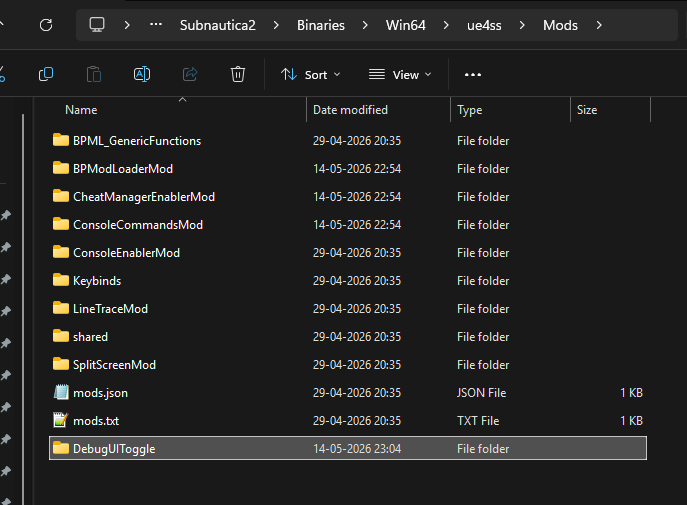
Task: Go to the Win64 breadcrumb folder
Action: tap(405, 25)
